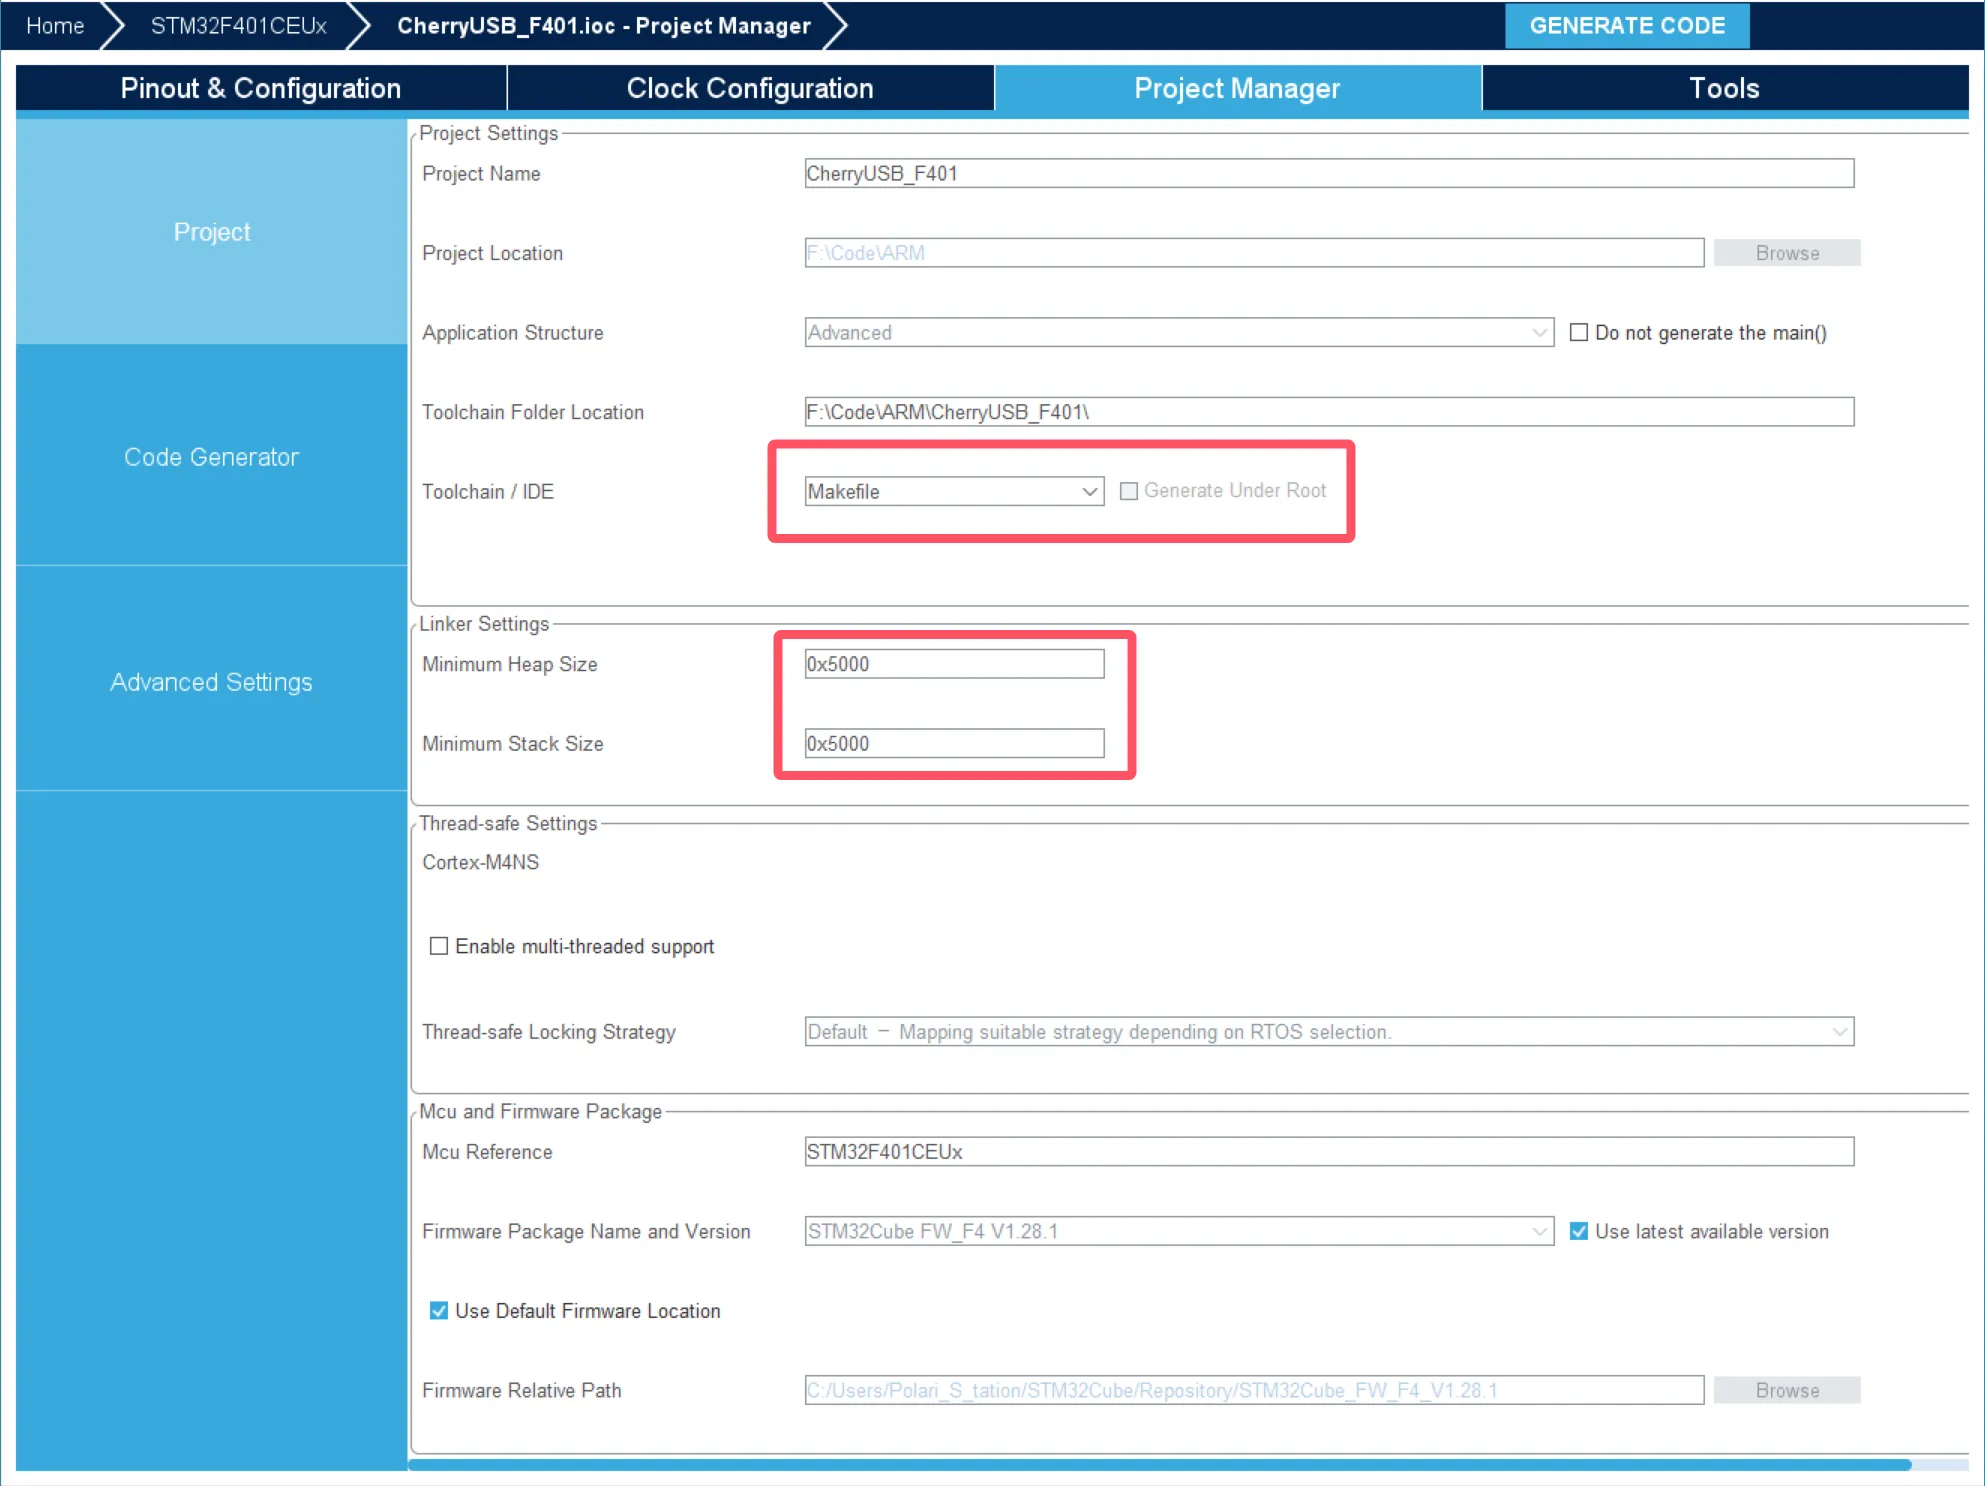Click the Application Structure label
The width and height of the screenshot is (1985, 1486).
(x=512, y=332)
